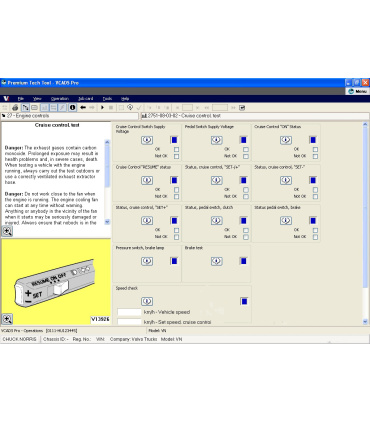Viewport: 370px width, 423px height.
Task: Click the black back arrow in toolbar
Action: pos(83,108)
